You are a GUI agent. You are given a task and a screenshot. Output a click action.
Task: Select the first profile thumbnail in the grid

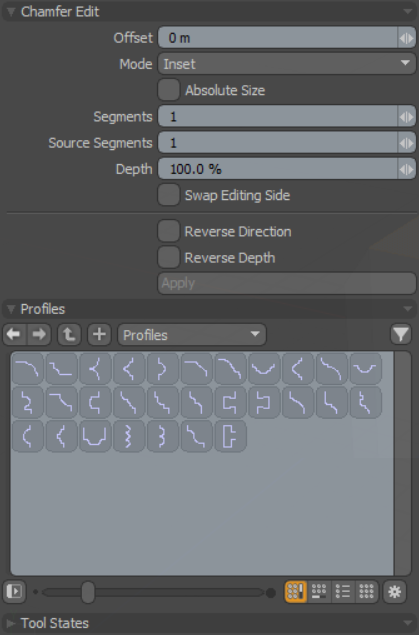pos(28,369)
